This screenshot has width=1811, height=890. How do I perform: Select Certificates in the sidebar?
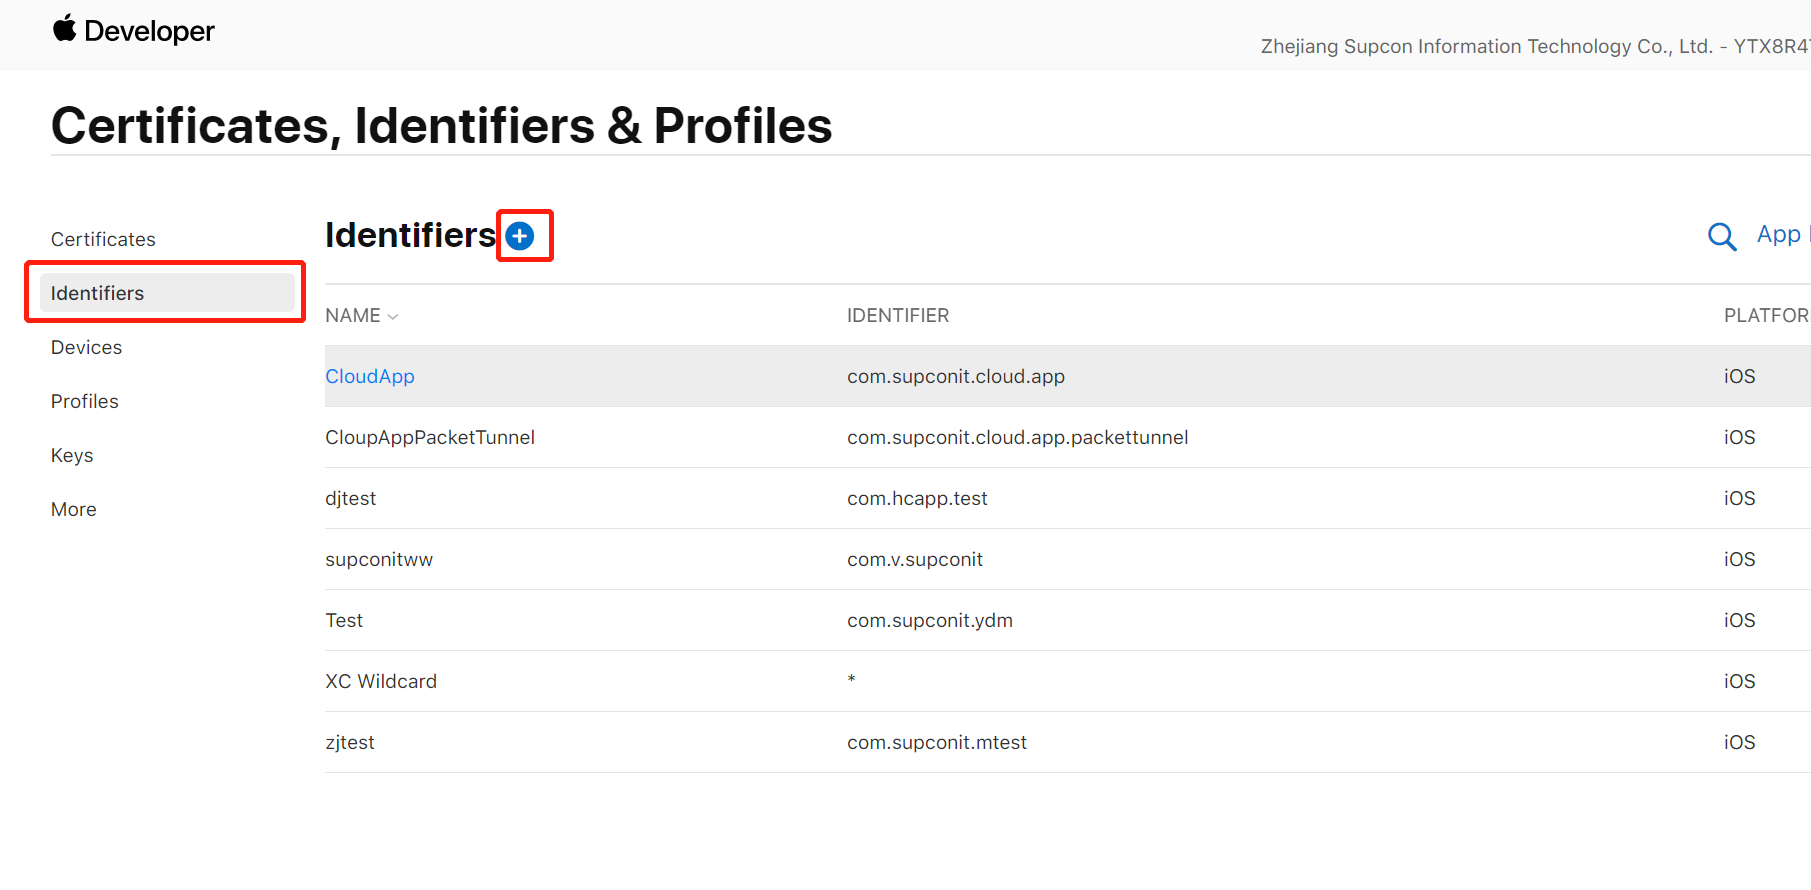coord(103,239)
